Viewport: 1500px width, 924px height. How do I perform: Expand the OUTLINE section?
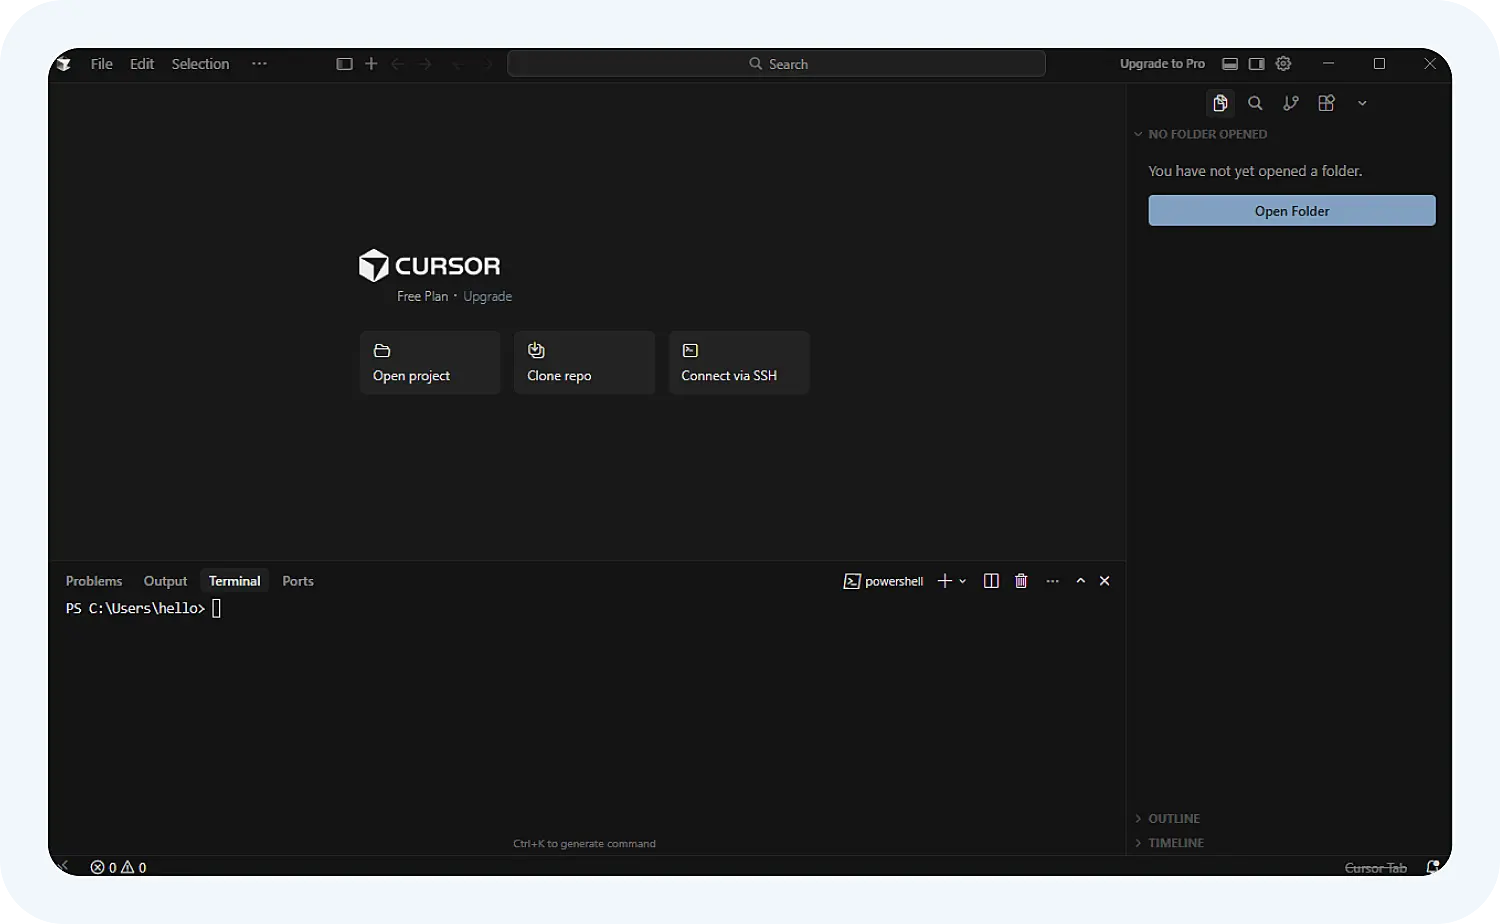point(1173,818)
